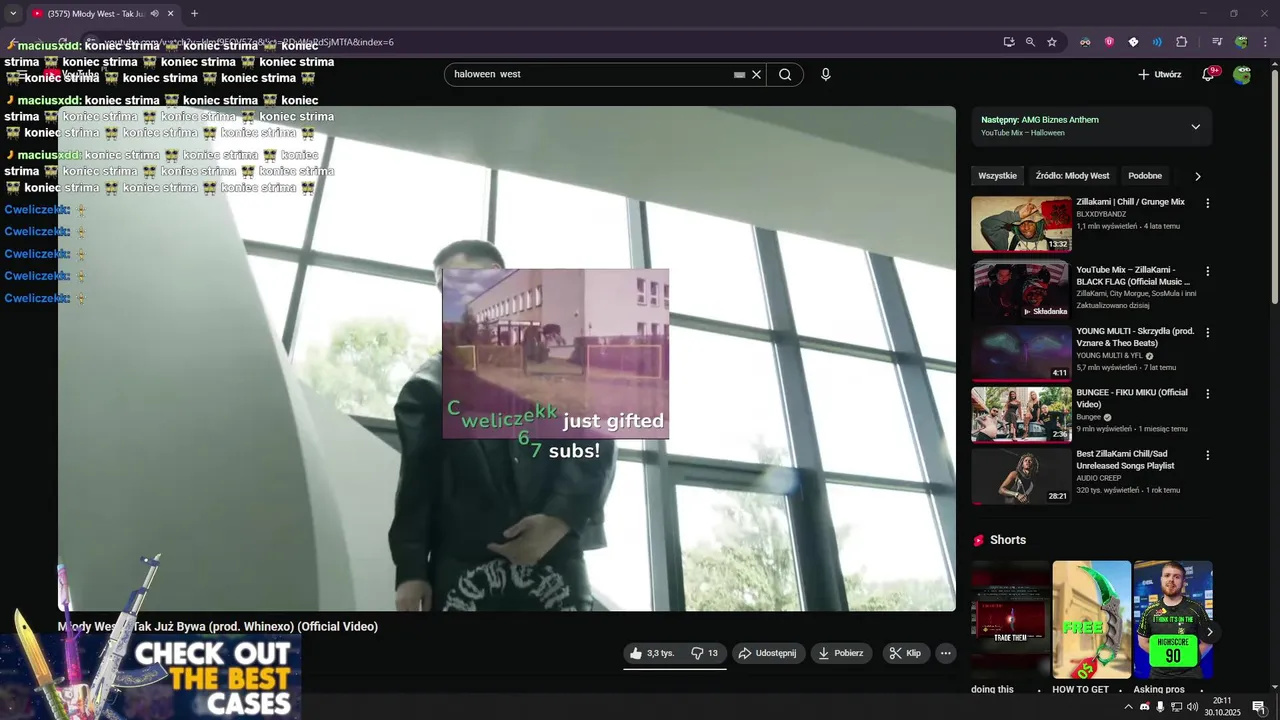
Task: Click the Utwórz create button
Action: 1160,74
